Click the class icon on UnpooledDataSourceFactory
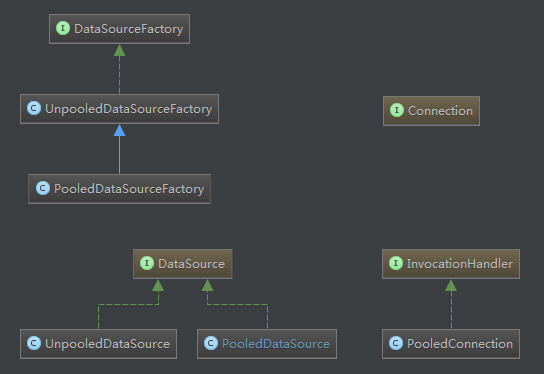544x374 pixels. tap(34, 108)
